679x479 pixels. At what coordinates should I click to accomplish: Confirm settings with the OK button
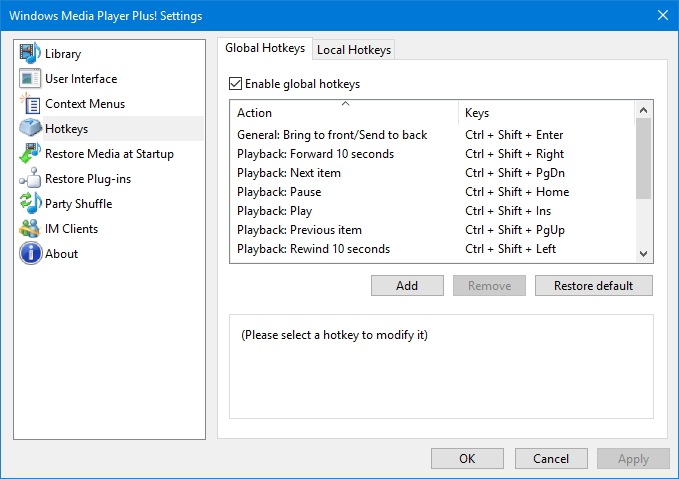(467, 459)
